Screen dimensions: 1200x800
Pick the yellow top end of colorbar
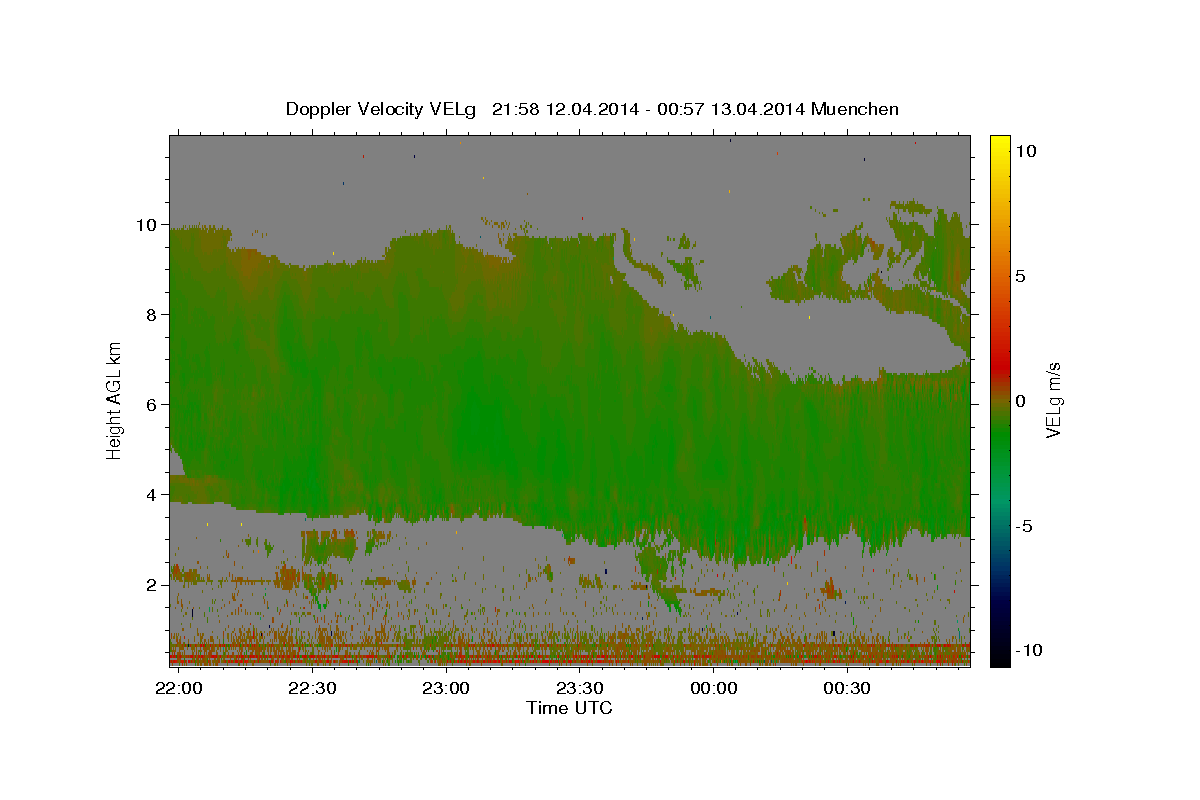(1000, 142)
